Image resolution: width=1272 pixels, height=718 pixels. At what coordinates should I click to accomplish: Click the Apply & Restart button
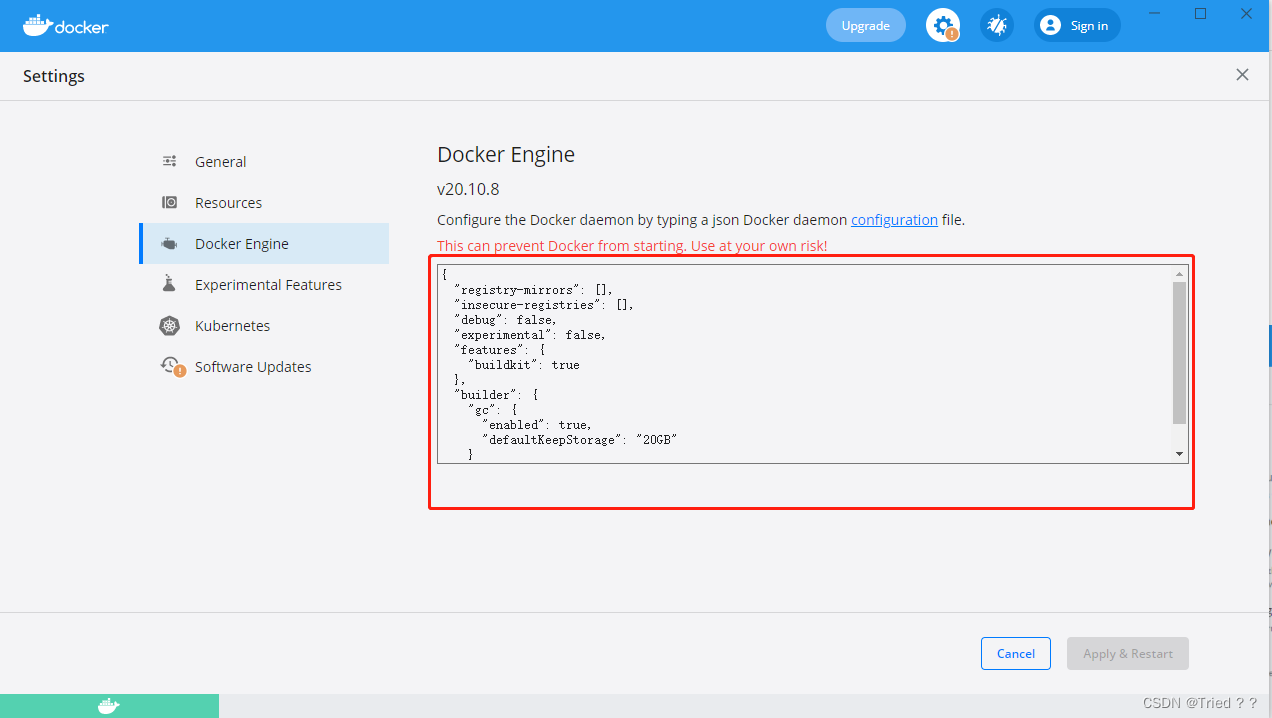1128,653
